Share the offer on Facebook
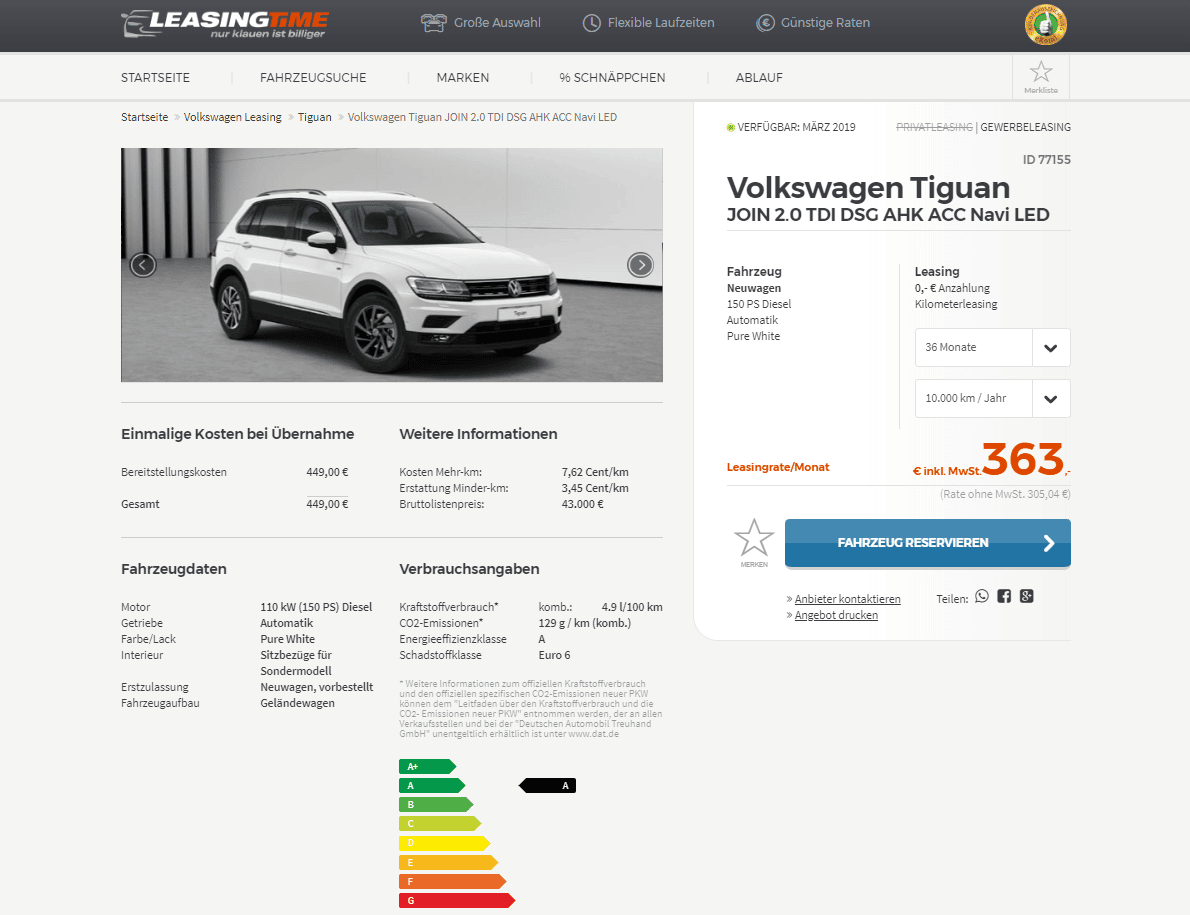Viewport: 1190px width, 915px height. click(x=1004, y=596)
